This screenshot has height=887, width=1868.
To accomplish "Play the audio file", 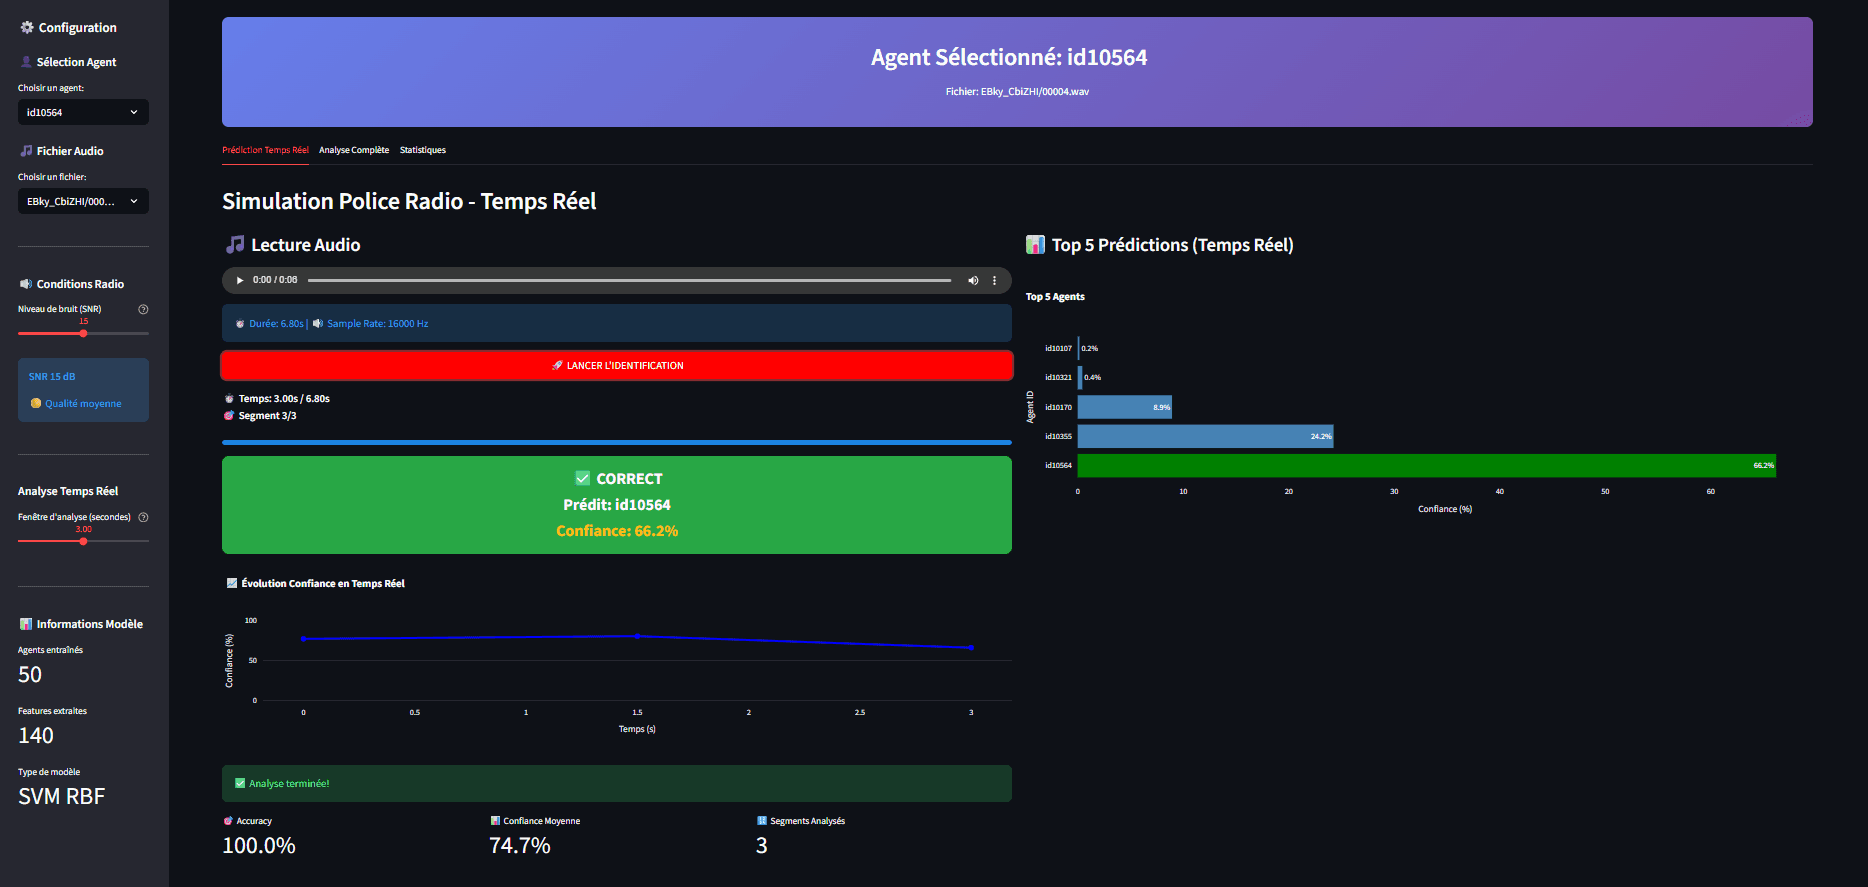I will [240, 280].
